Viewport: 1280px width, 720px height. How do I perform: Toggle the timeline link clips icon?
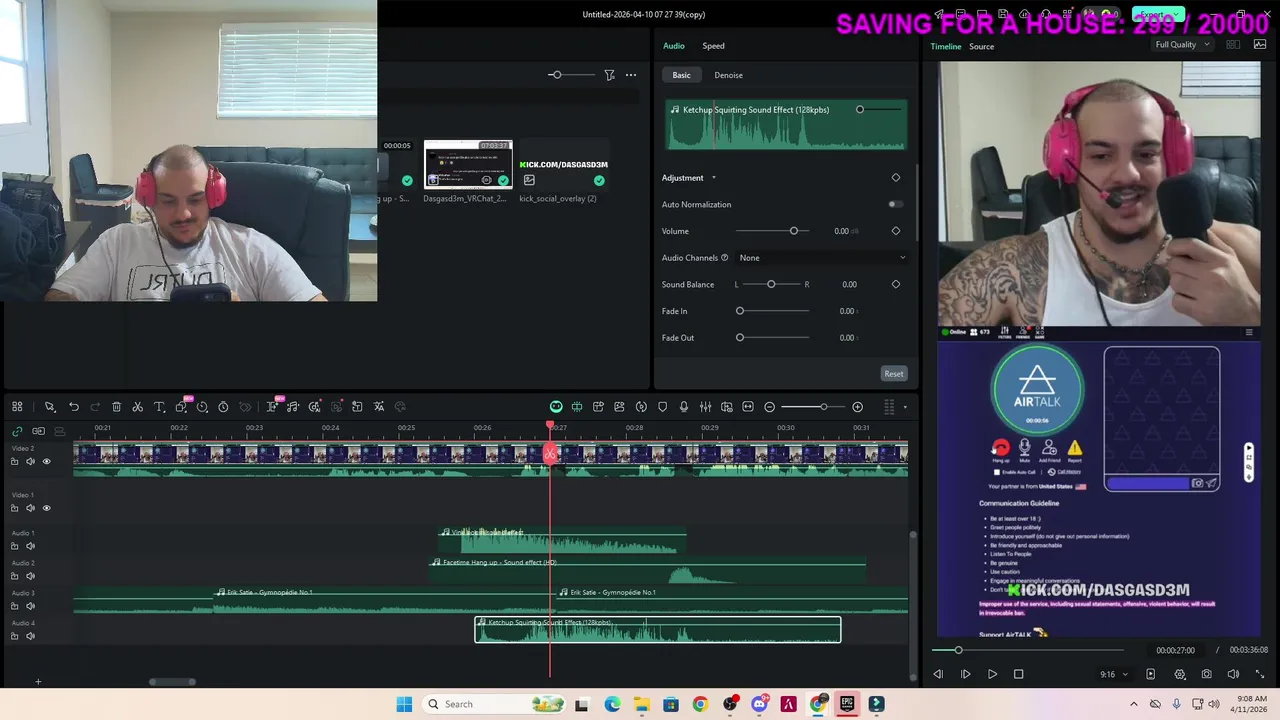coord(17,431)
